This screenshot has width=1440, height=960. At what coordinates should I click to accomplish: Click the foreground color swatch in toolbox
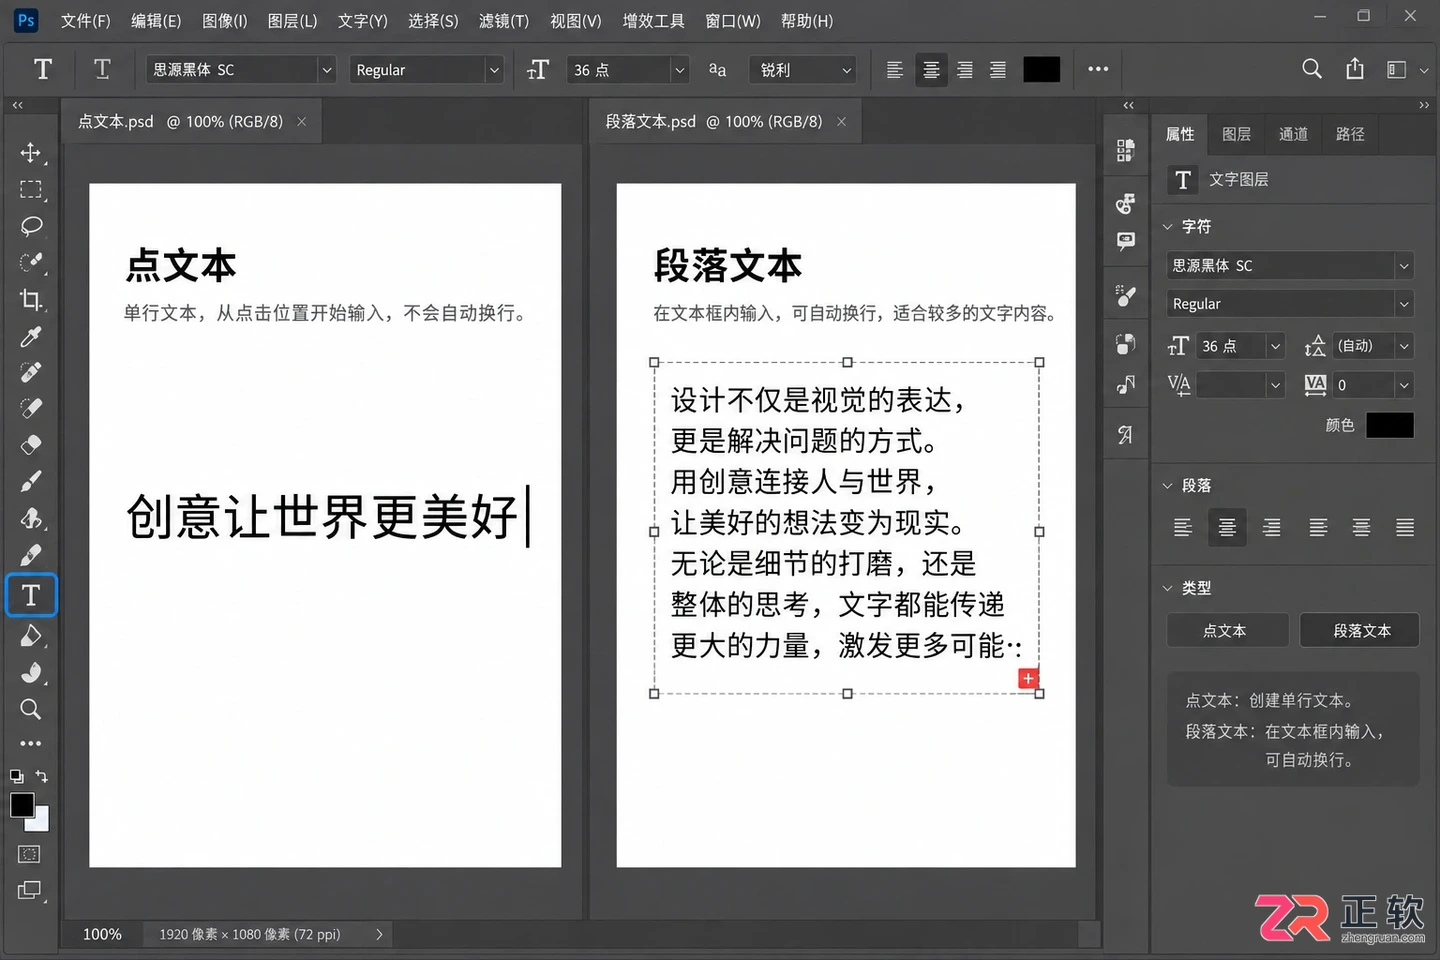click(22, 805)
